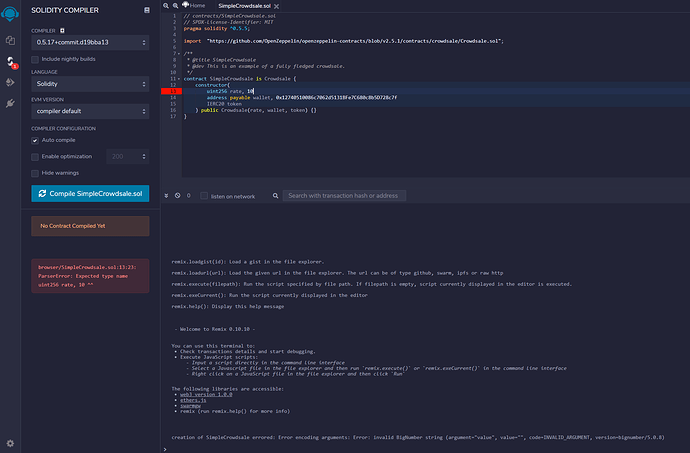690x453 pixels.
Task: Clear the terminal console icon
Action: coord(177,195)
